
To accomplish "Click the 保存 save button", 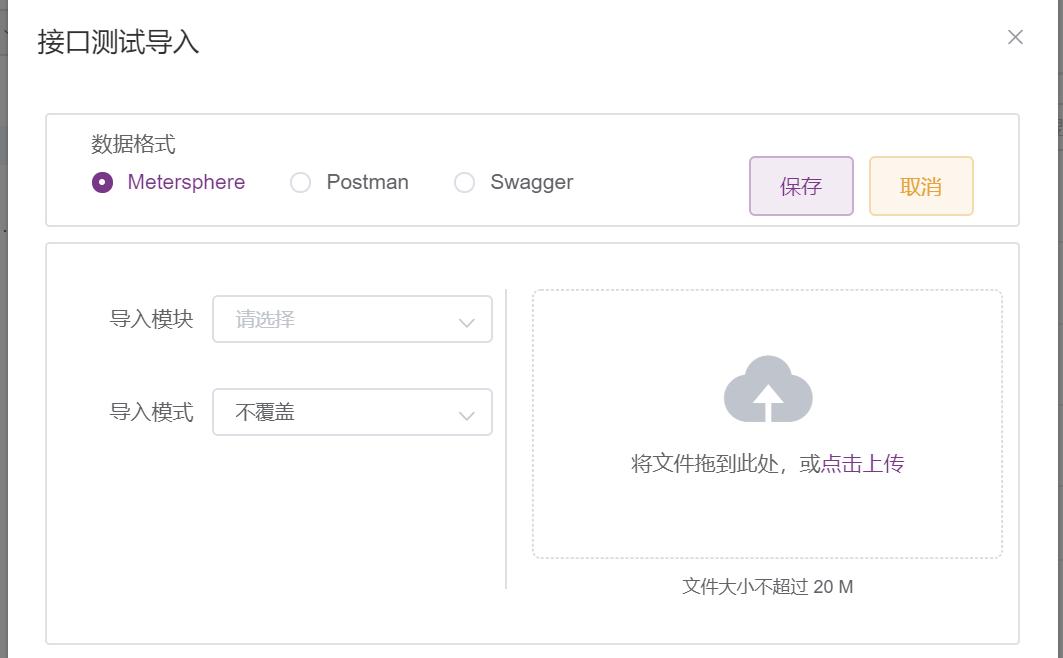I will coord(800,186).
